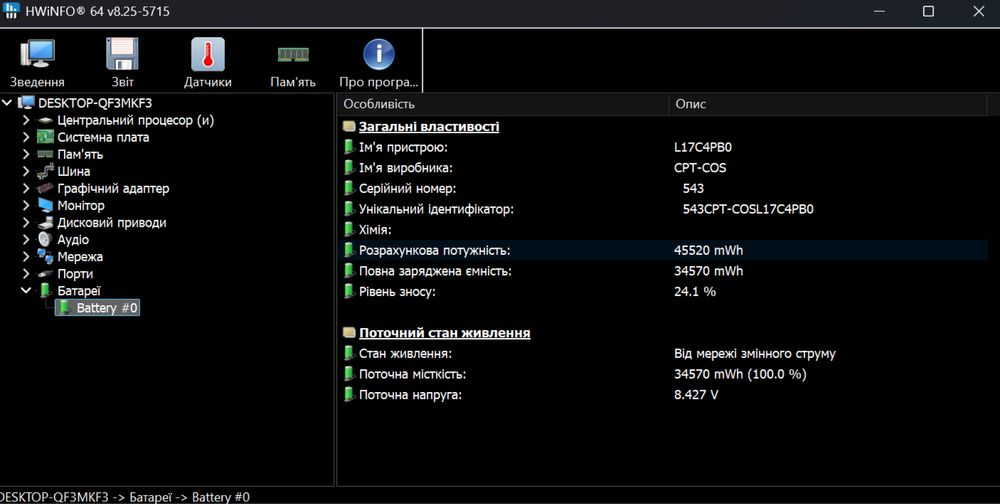This screenshot has width=1000, height=504.
Task: Click the drive icon beside Дискові приводи
Action: [45, 223]
